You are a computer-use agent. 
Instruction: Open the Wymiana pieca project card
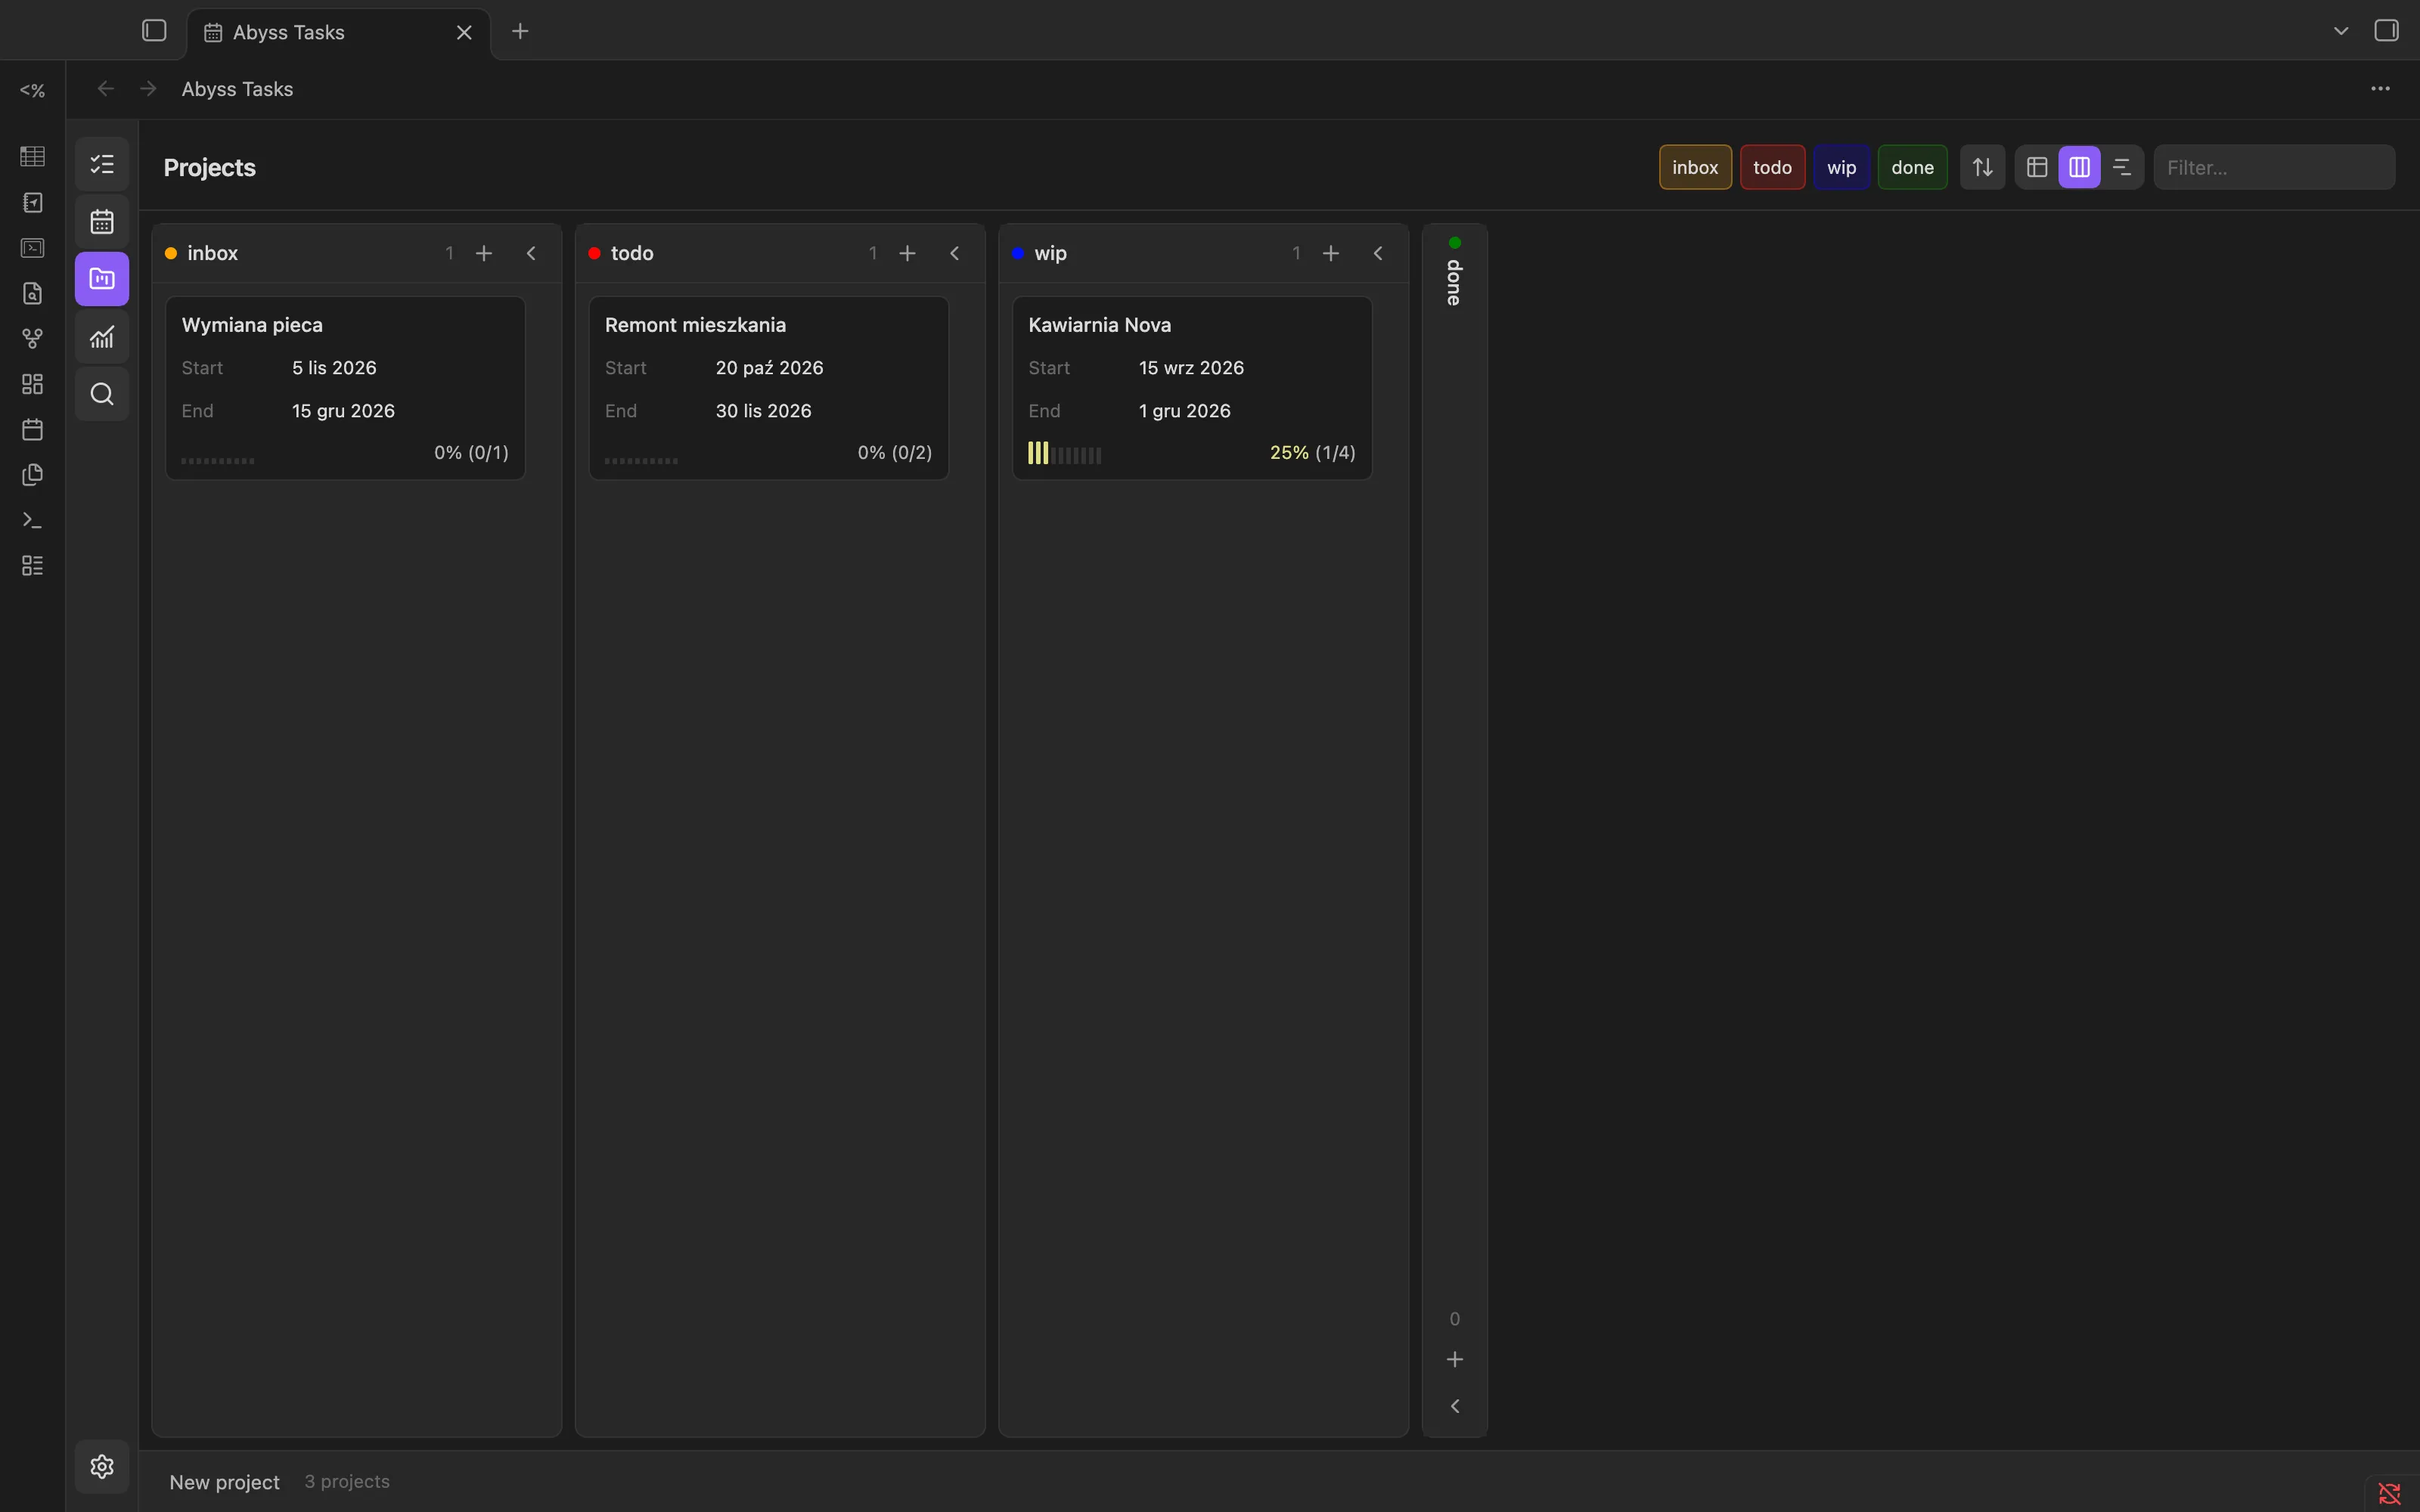click(x=345, y=388)
